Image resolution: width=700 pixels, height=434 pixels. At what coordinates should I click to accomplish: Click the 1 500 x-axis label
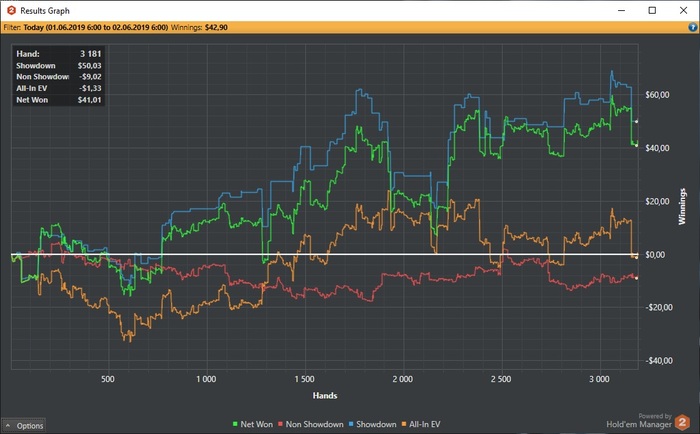click(x=304, y=379)
